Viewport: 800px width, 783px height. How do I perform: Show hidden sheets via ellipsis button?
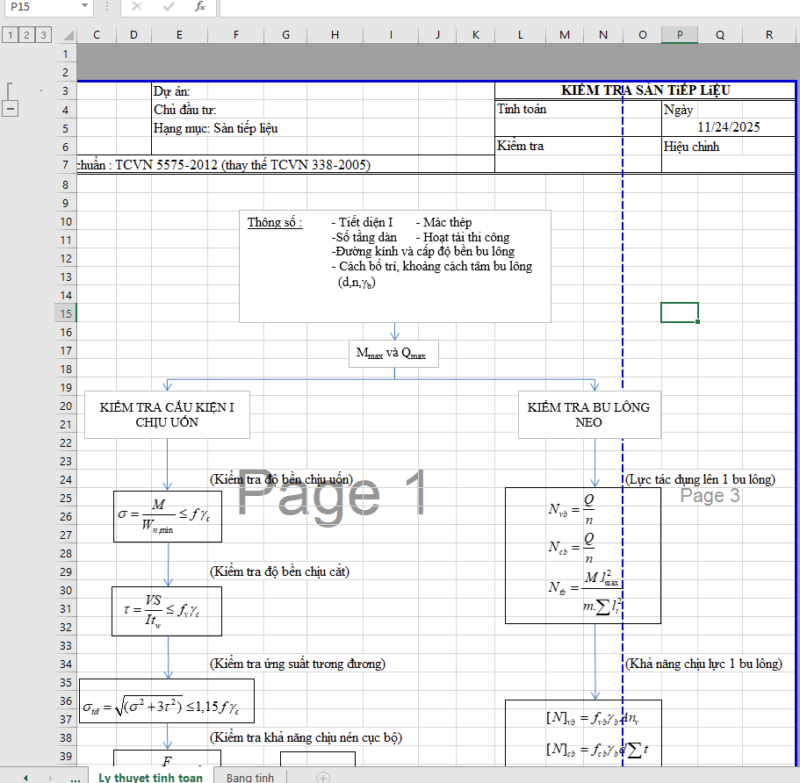pos(75,776)
